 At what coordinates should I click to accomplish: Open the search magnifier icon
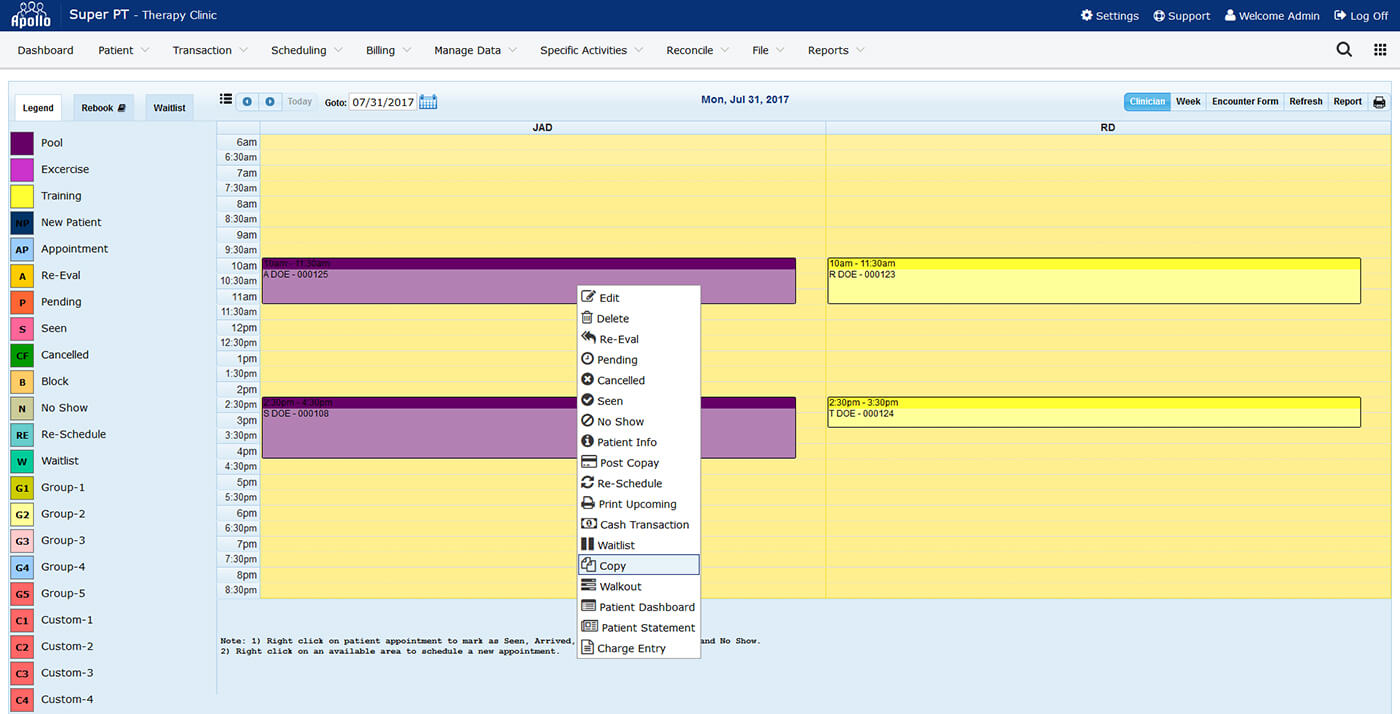(x=1344, y=50)
